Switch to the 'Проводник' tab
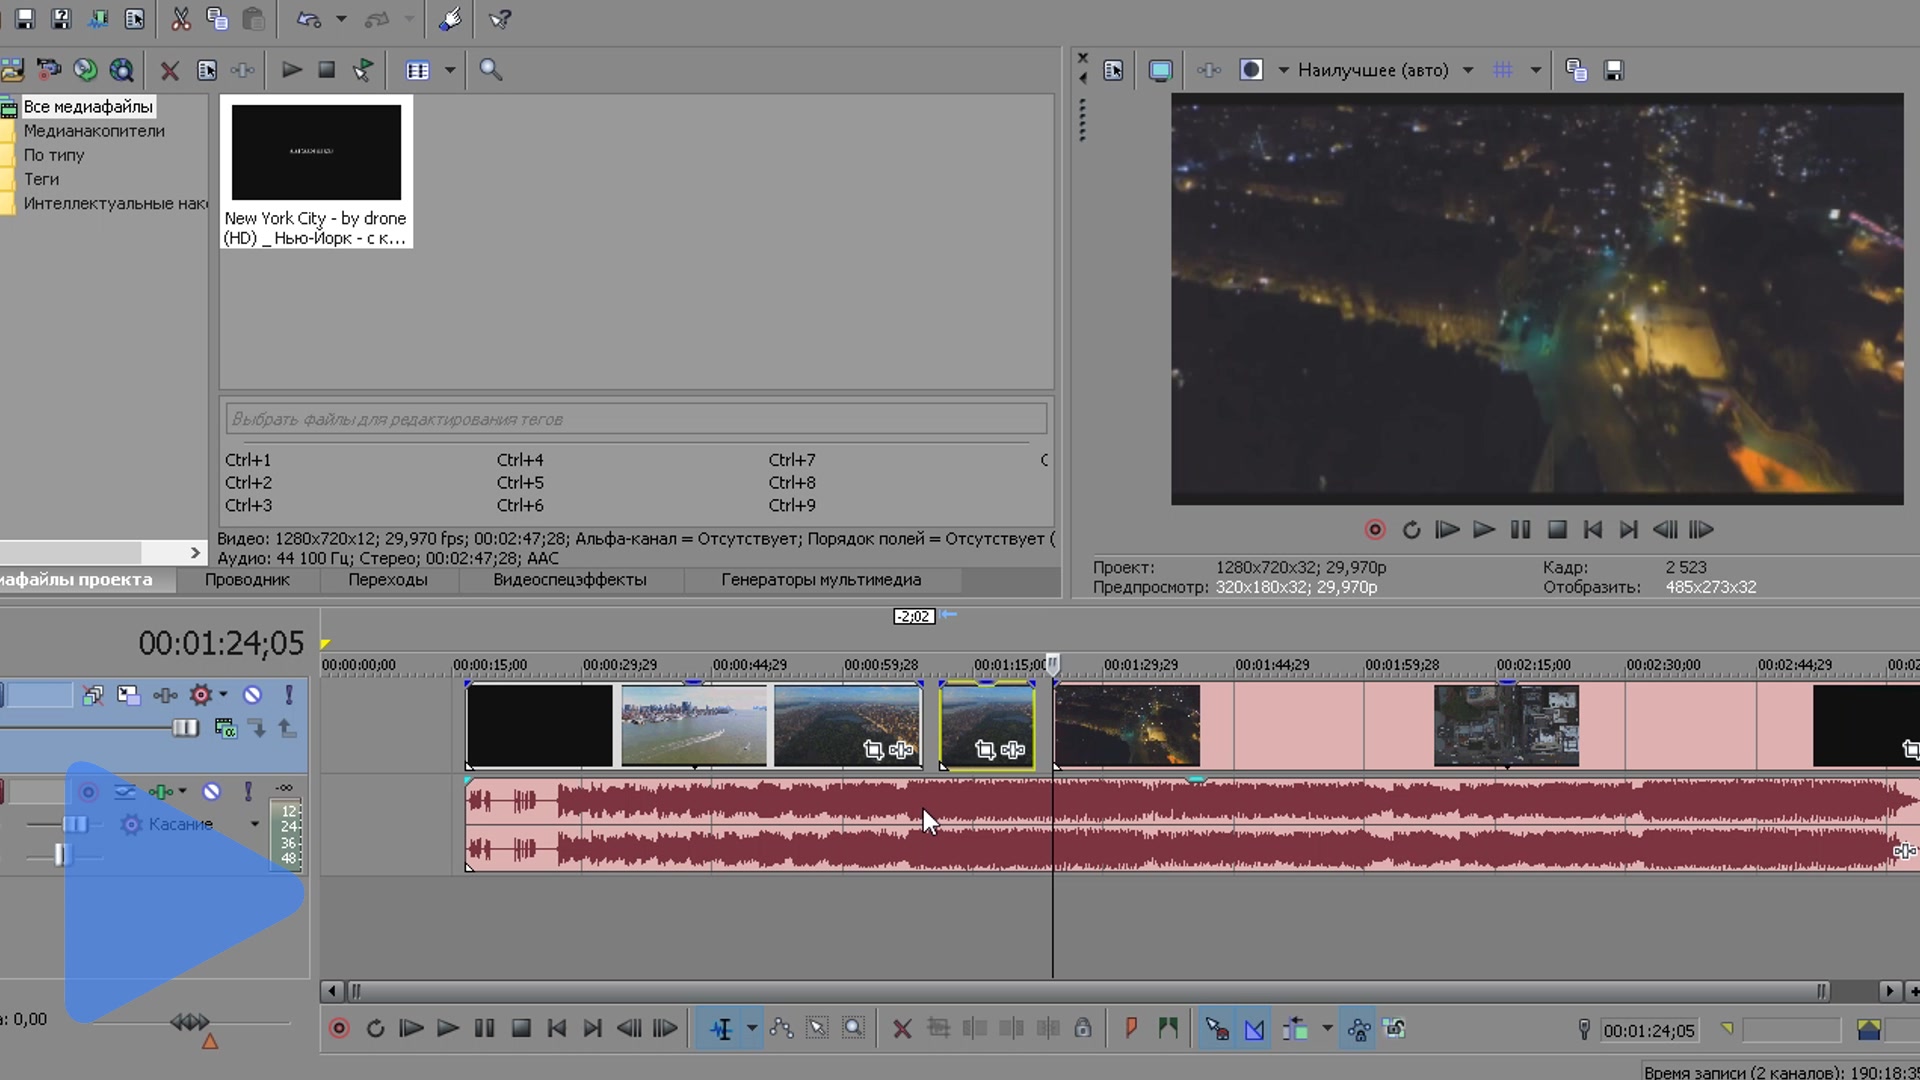Screen dimensions: 1920x1080 pyautogui.click(x=247, y=580)
